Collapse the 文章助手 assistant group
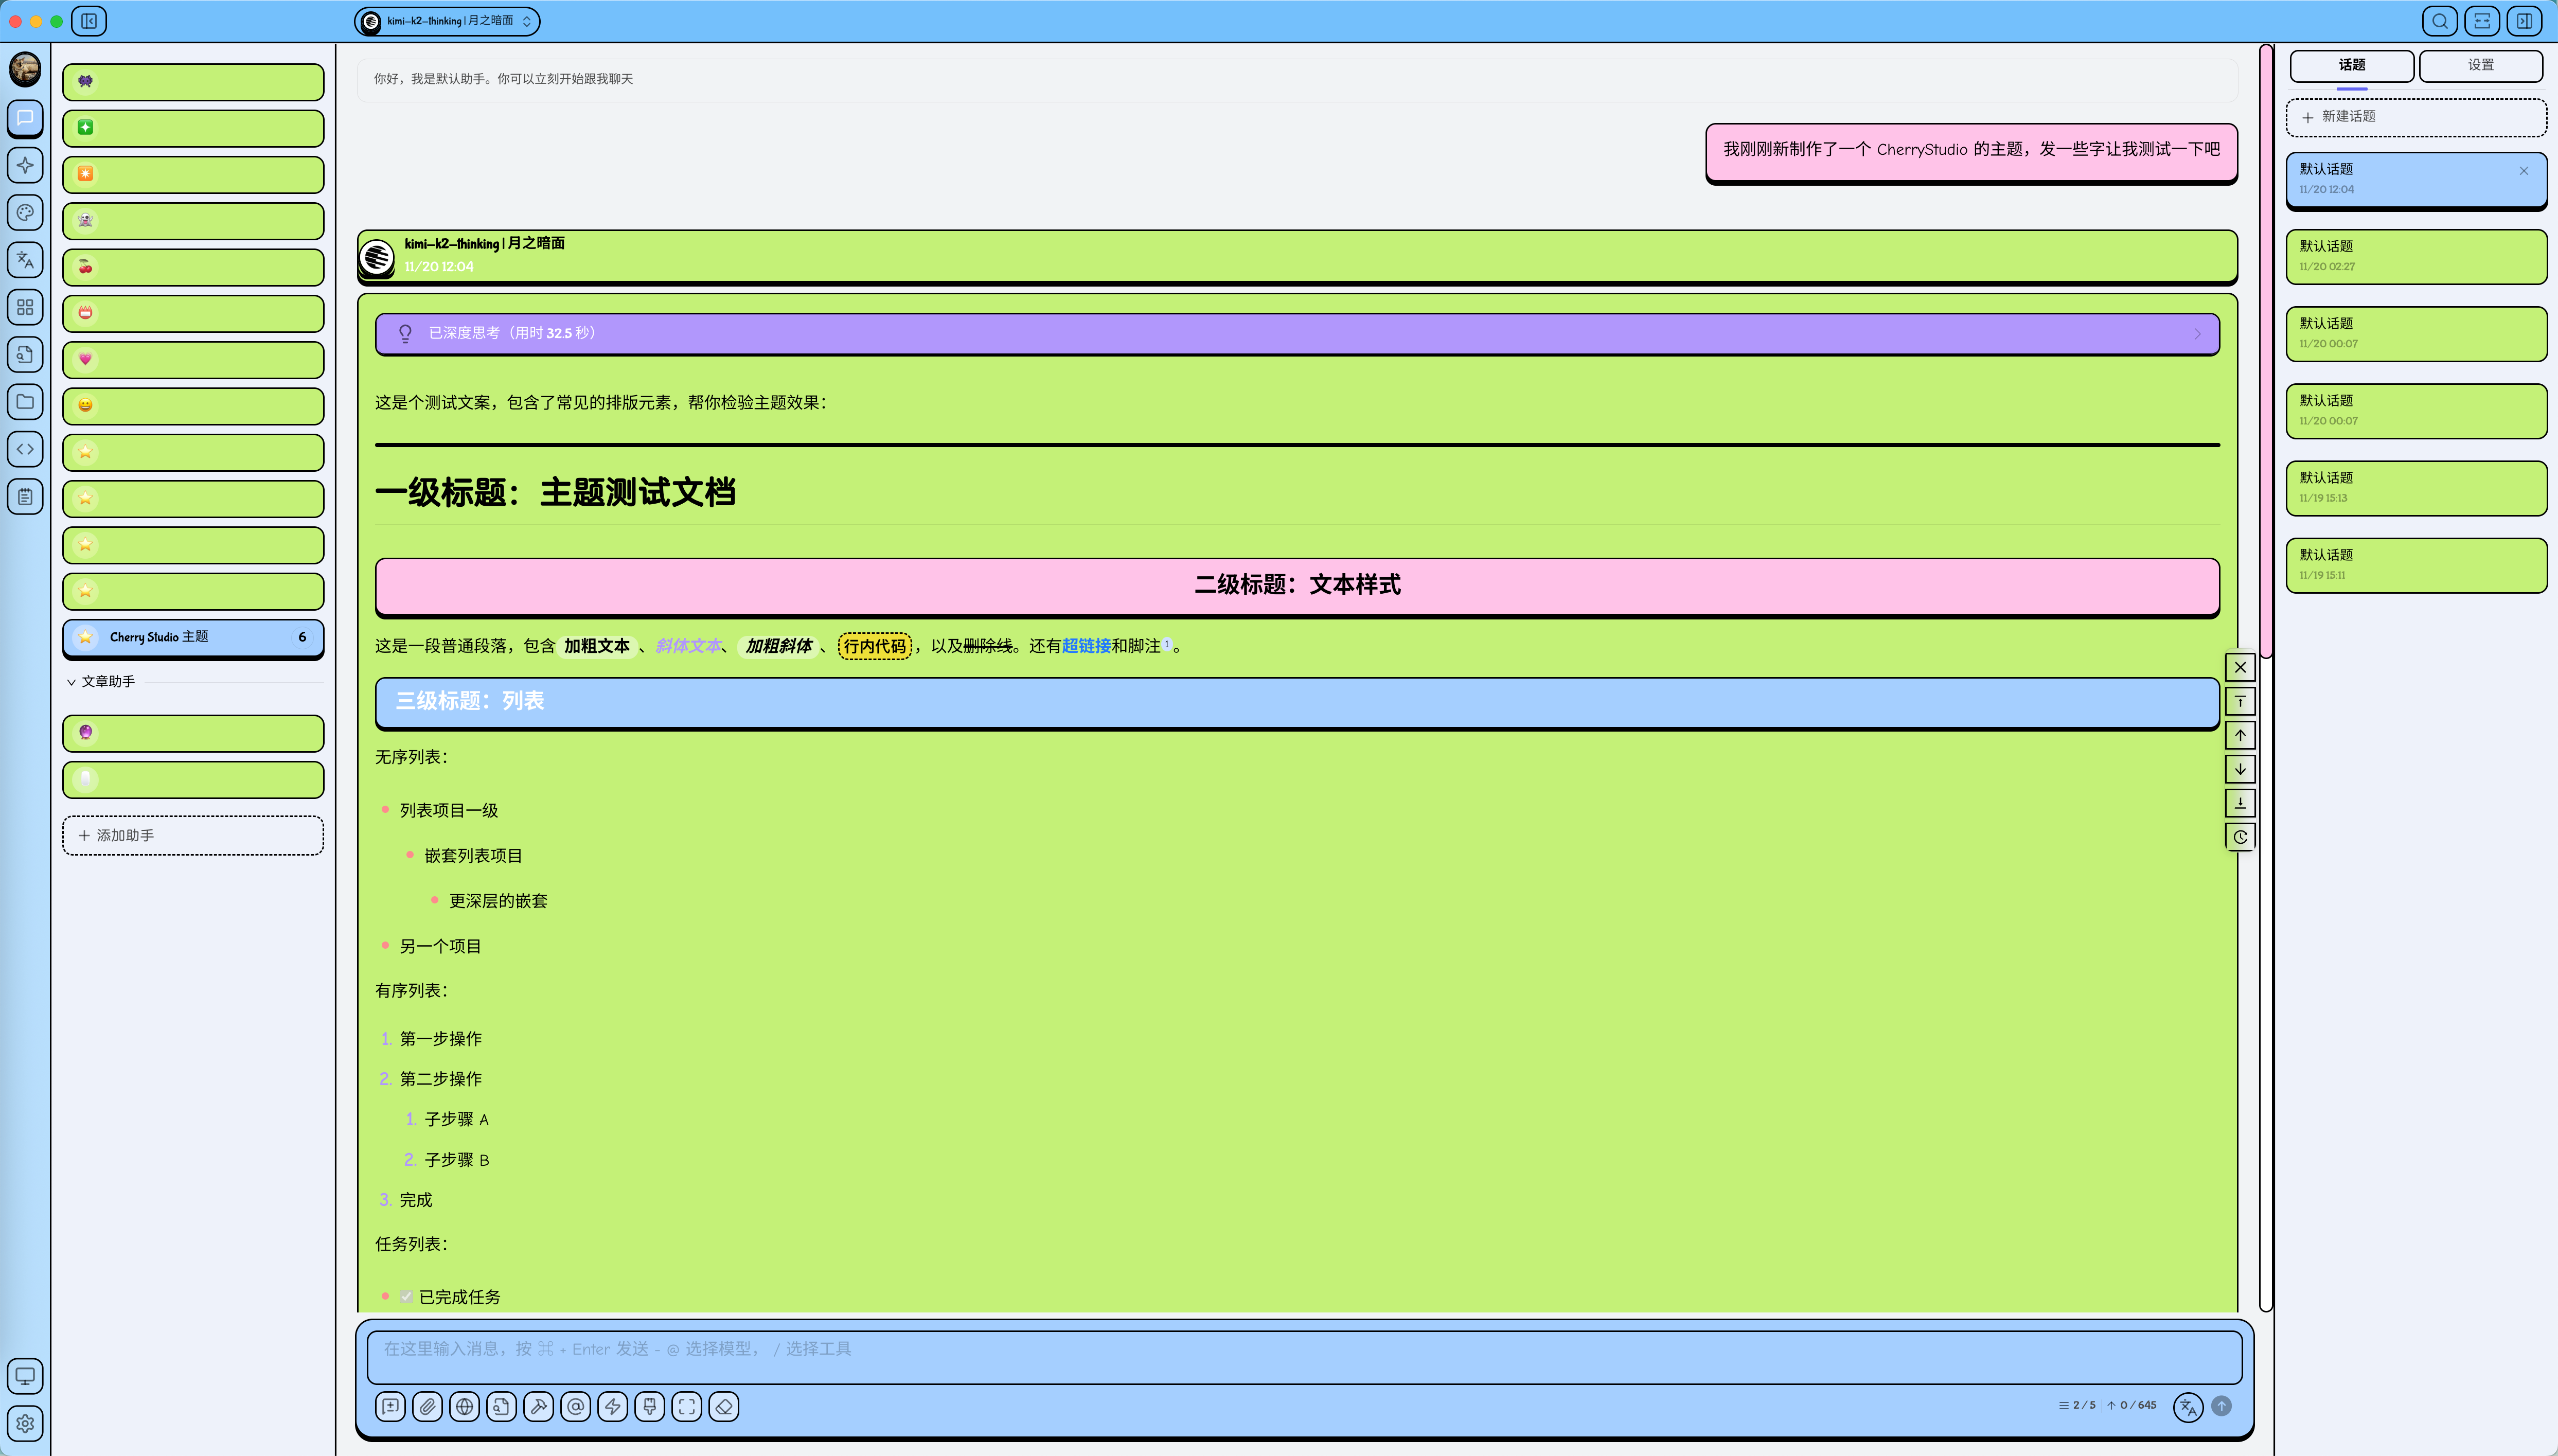The image size is (2558, 1456). coord(72,682)
